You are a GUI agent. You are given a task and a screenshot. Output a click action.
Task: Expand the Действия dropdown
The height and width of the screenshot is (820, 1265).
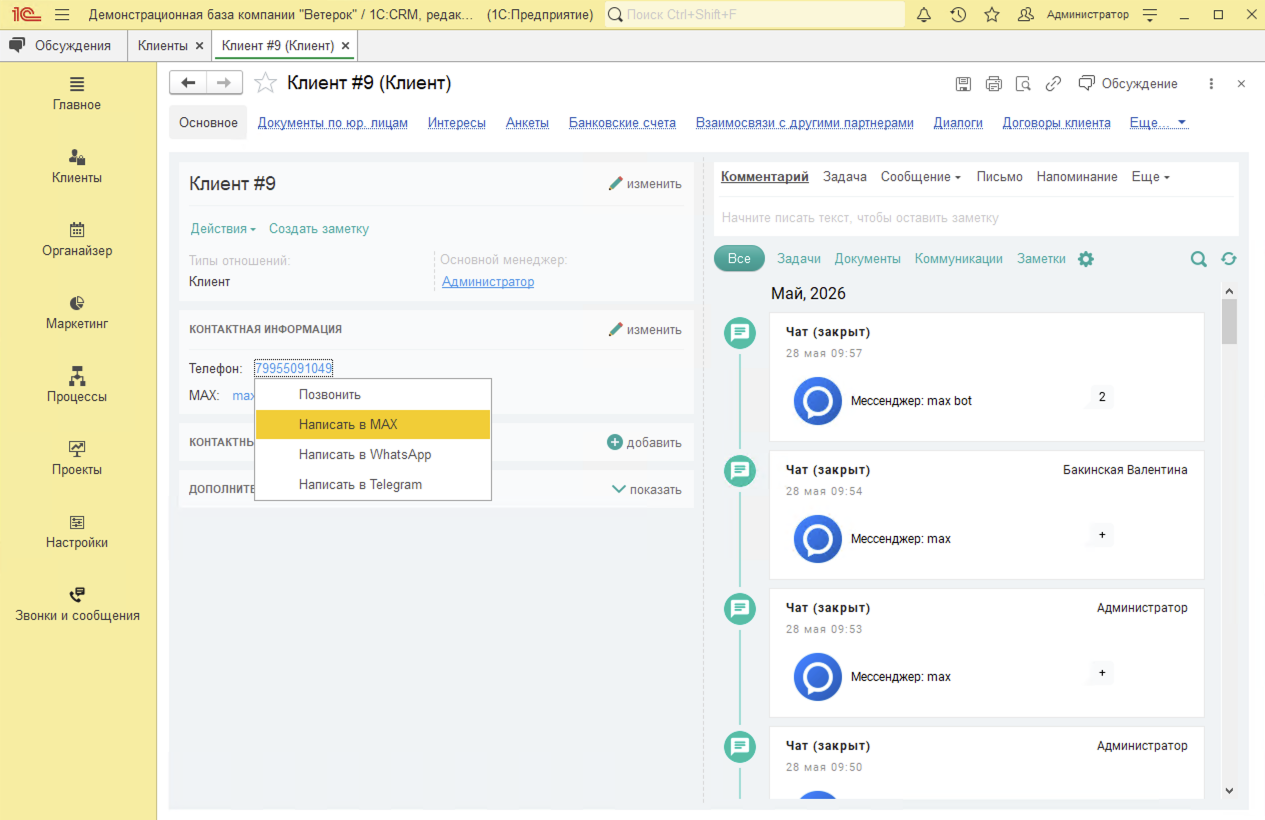[223, 229]
